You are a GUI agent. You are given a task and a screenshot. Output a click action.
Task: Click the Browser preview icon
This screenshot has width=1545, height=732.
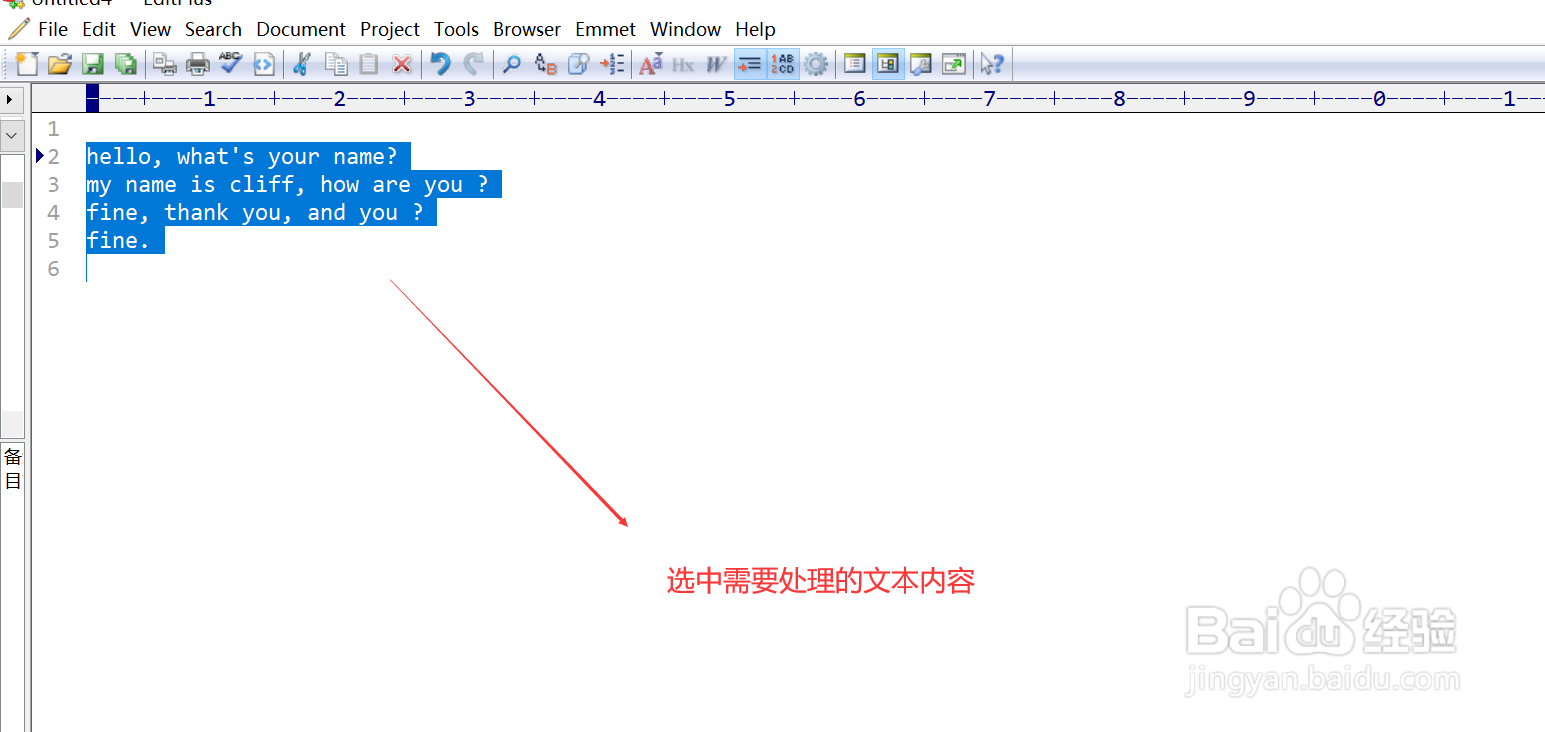tap(920, 63)
